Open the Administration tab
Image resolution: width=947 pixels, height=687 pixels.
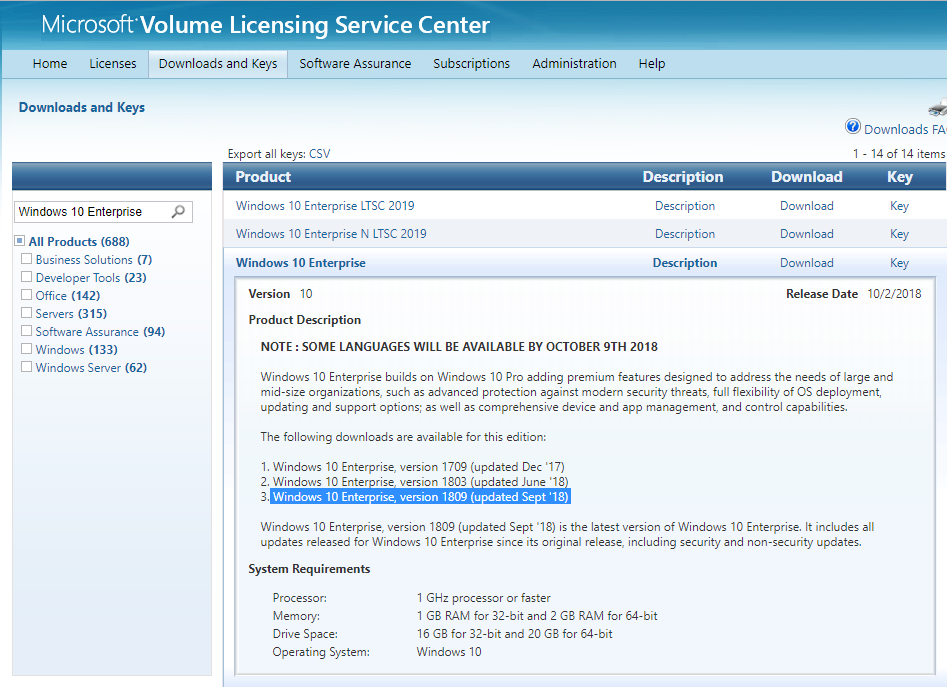[x=574, y=63]
